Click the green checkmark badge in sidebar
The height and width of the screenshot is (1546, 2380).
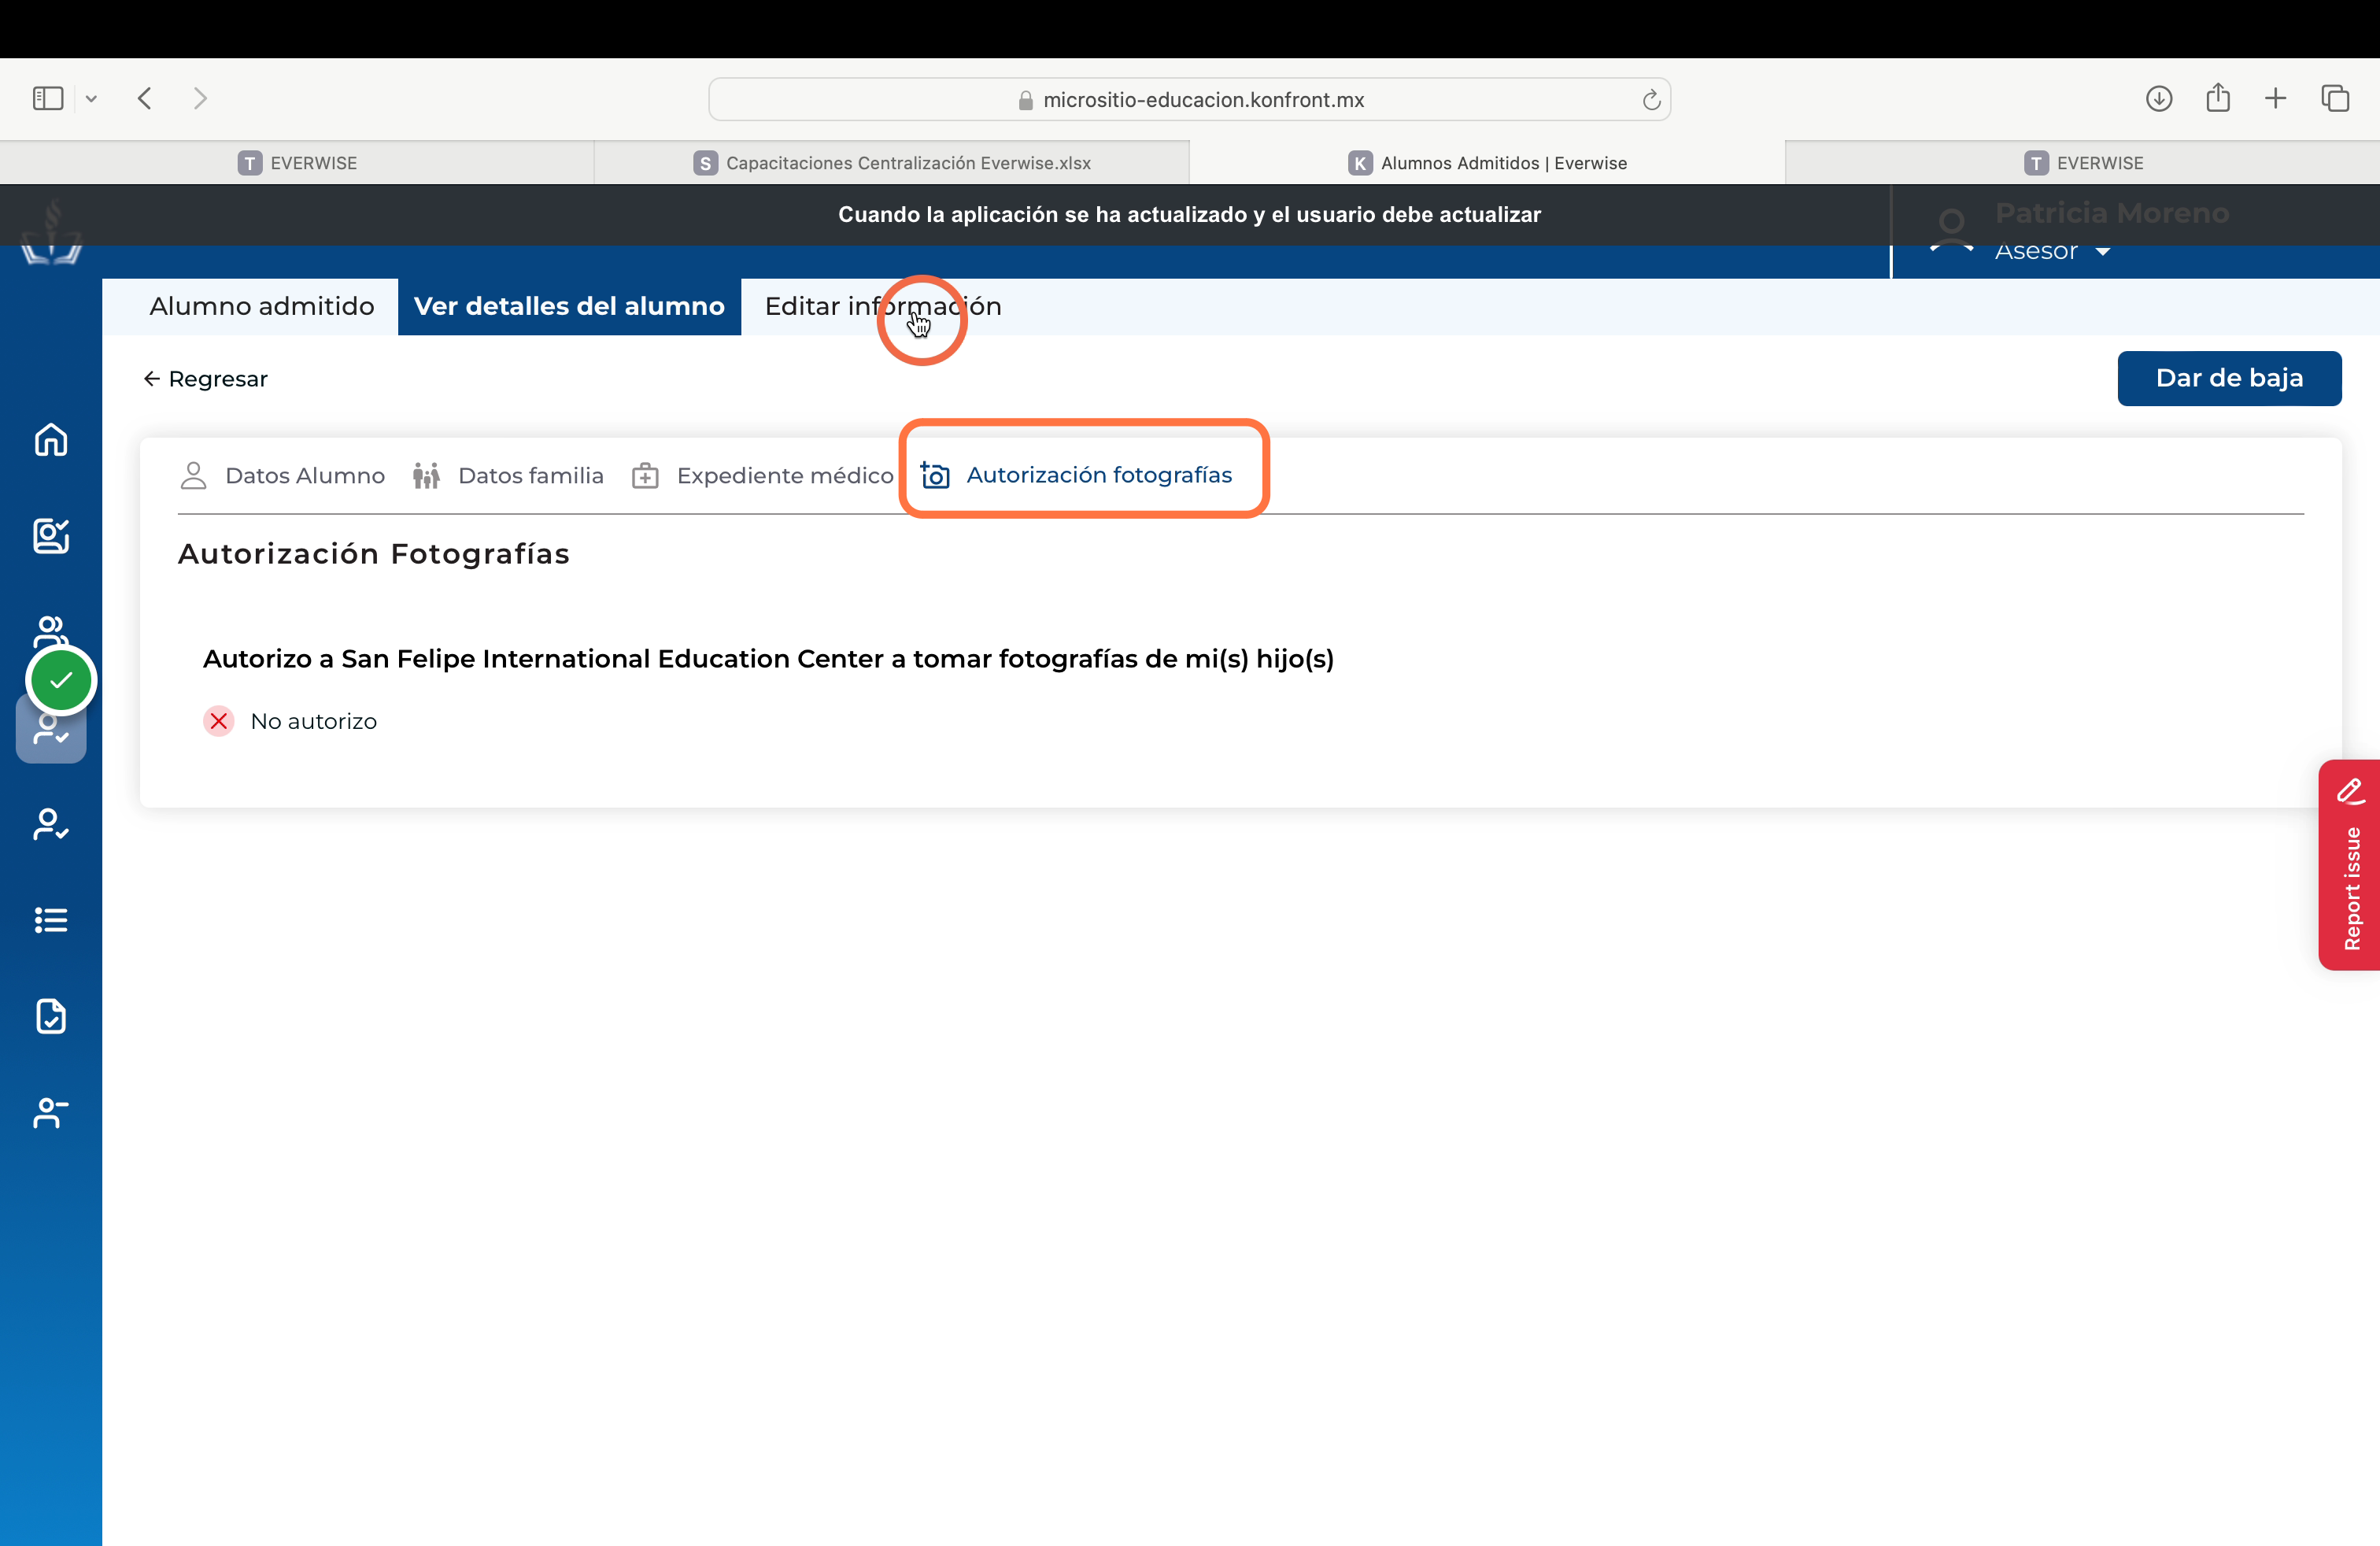click(x=61, y=681)
